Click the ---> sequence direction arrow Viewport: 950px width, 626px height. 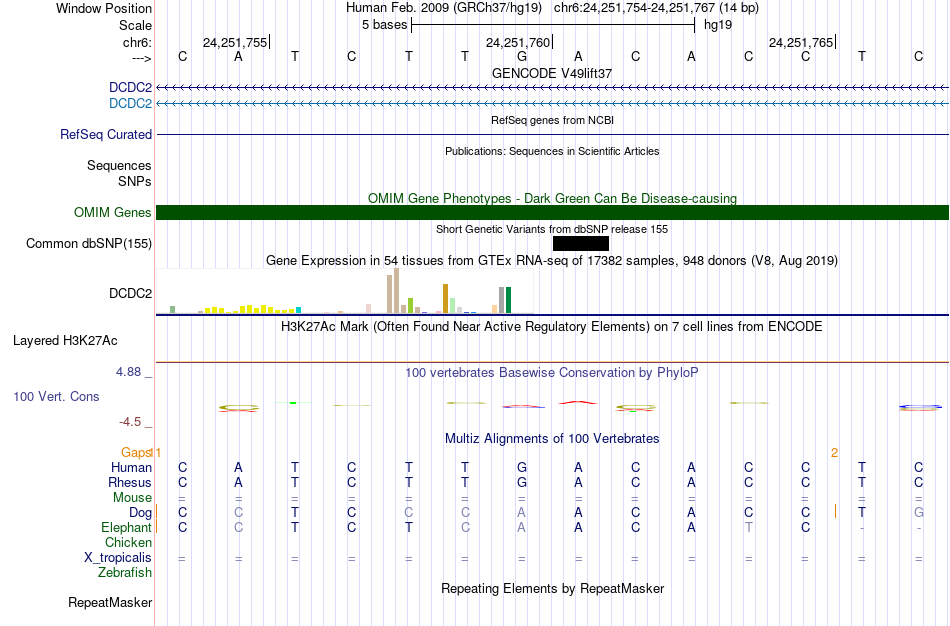(x=142, y=58)
